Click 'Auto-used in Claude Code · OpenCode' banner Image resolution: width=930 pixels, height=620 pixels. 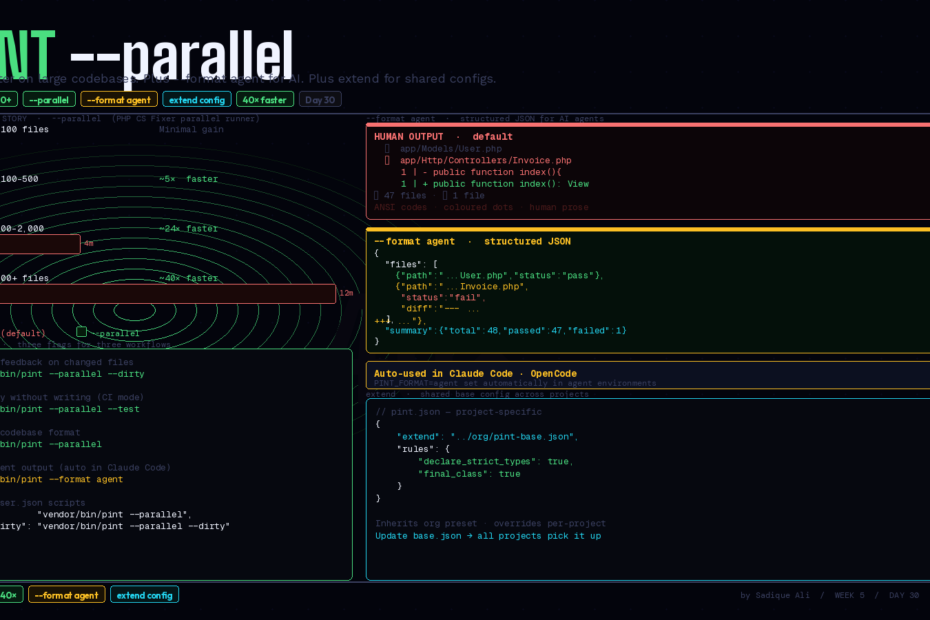click(484, 373)
